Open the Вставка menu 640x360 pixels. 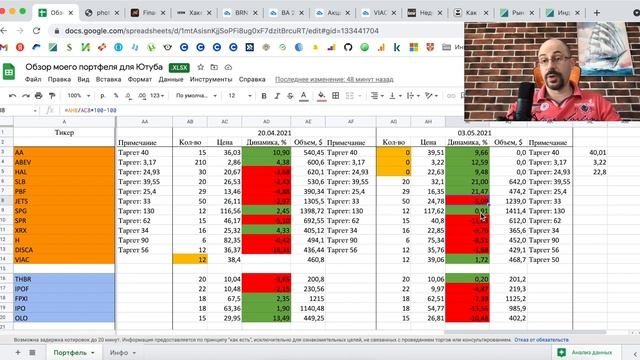pyautogui.click(x=108, y=79)
